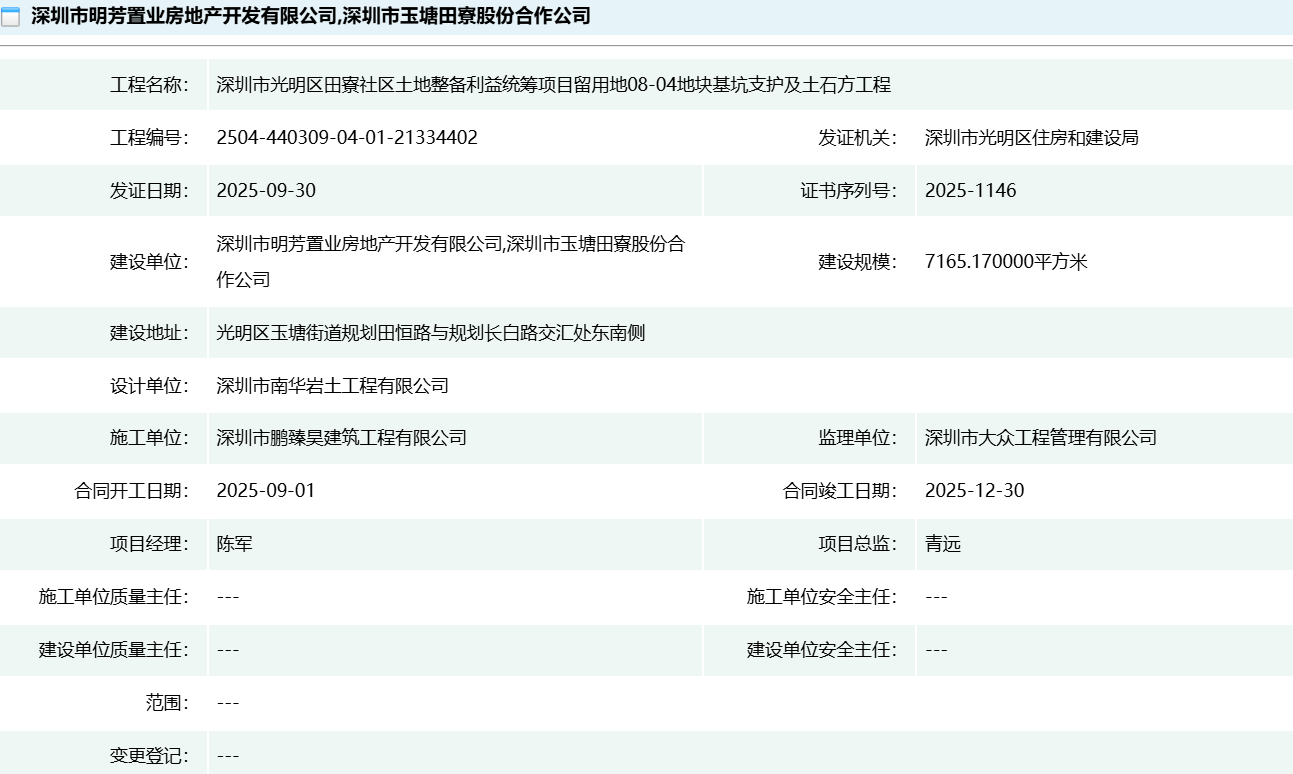
Task: Select the issue date 2025-09-30
Action: pyautogui.click(x=266, y=191)
